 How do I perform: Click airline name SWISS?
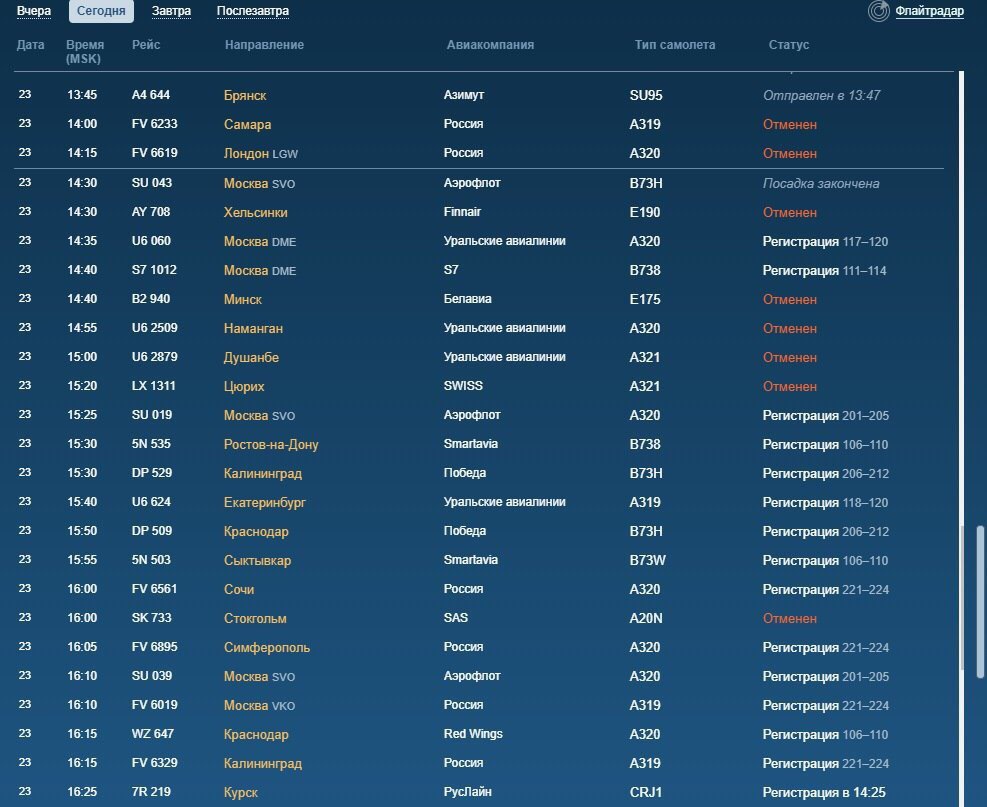463,385
